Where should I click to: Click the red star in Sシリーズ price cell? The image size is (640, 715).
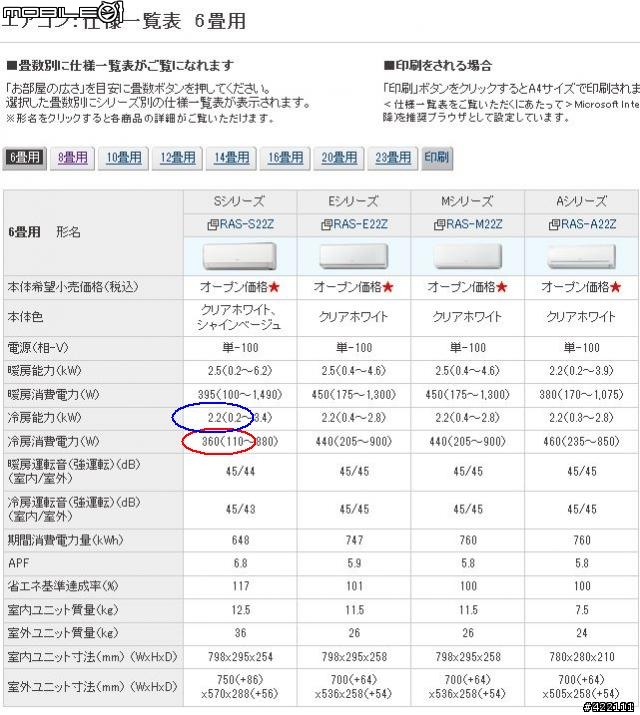274,287
